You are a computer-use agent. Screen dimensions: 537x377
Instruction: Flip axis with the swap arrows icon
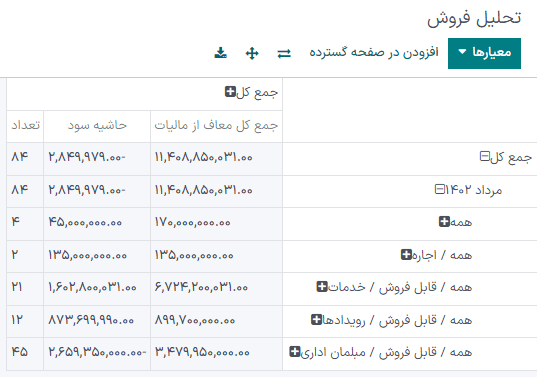284,53
